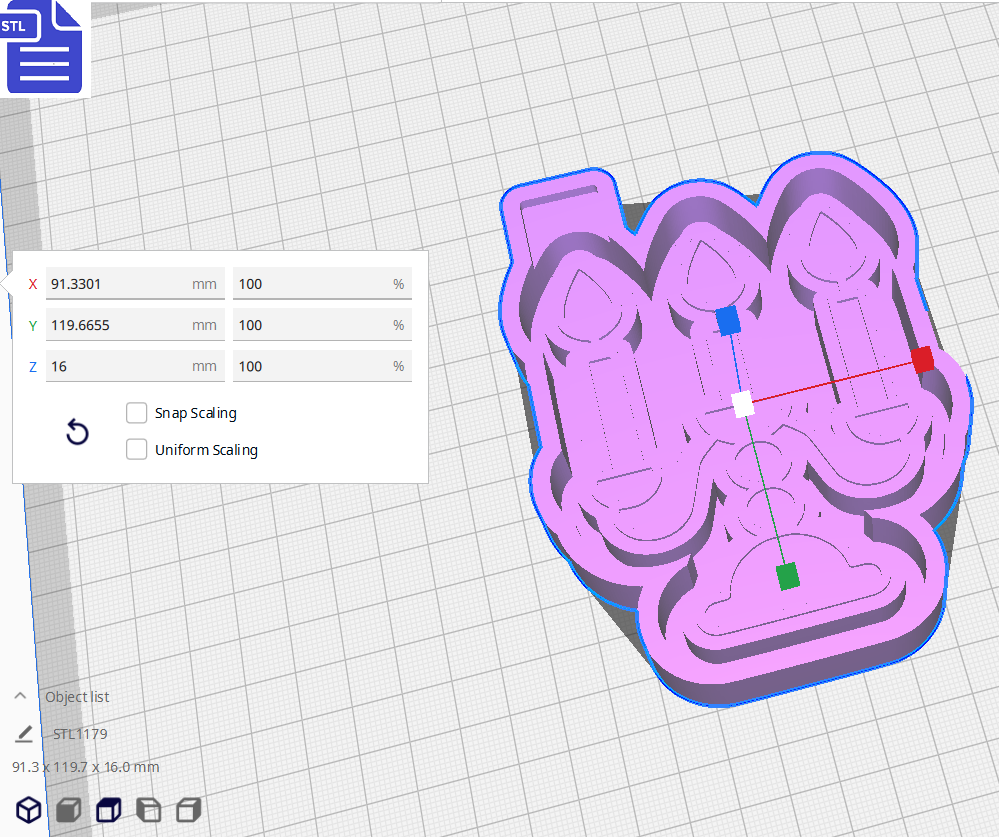
Task: Click the X percentage scale field
Action: [x=322, y=283]
